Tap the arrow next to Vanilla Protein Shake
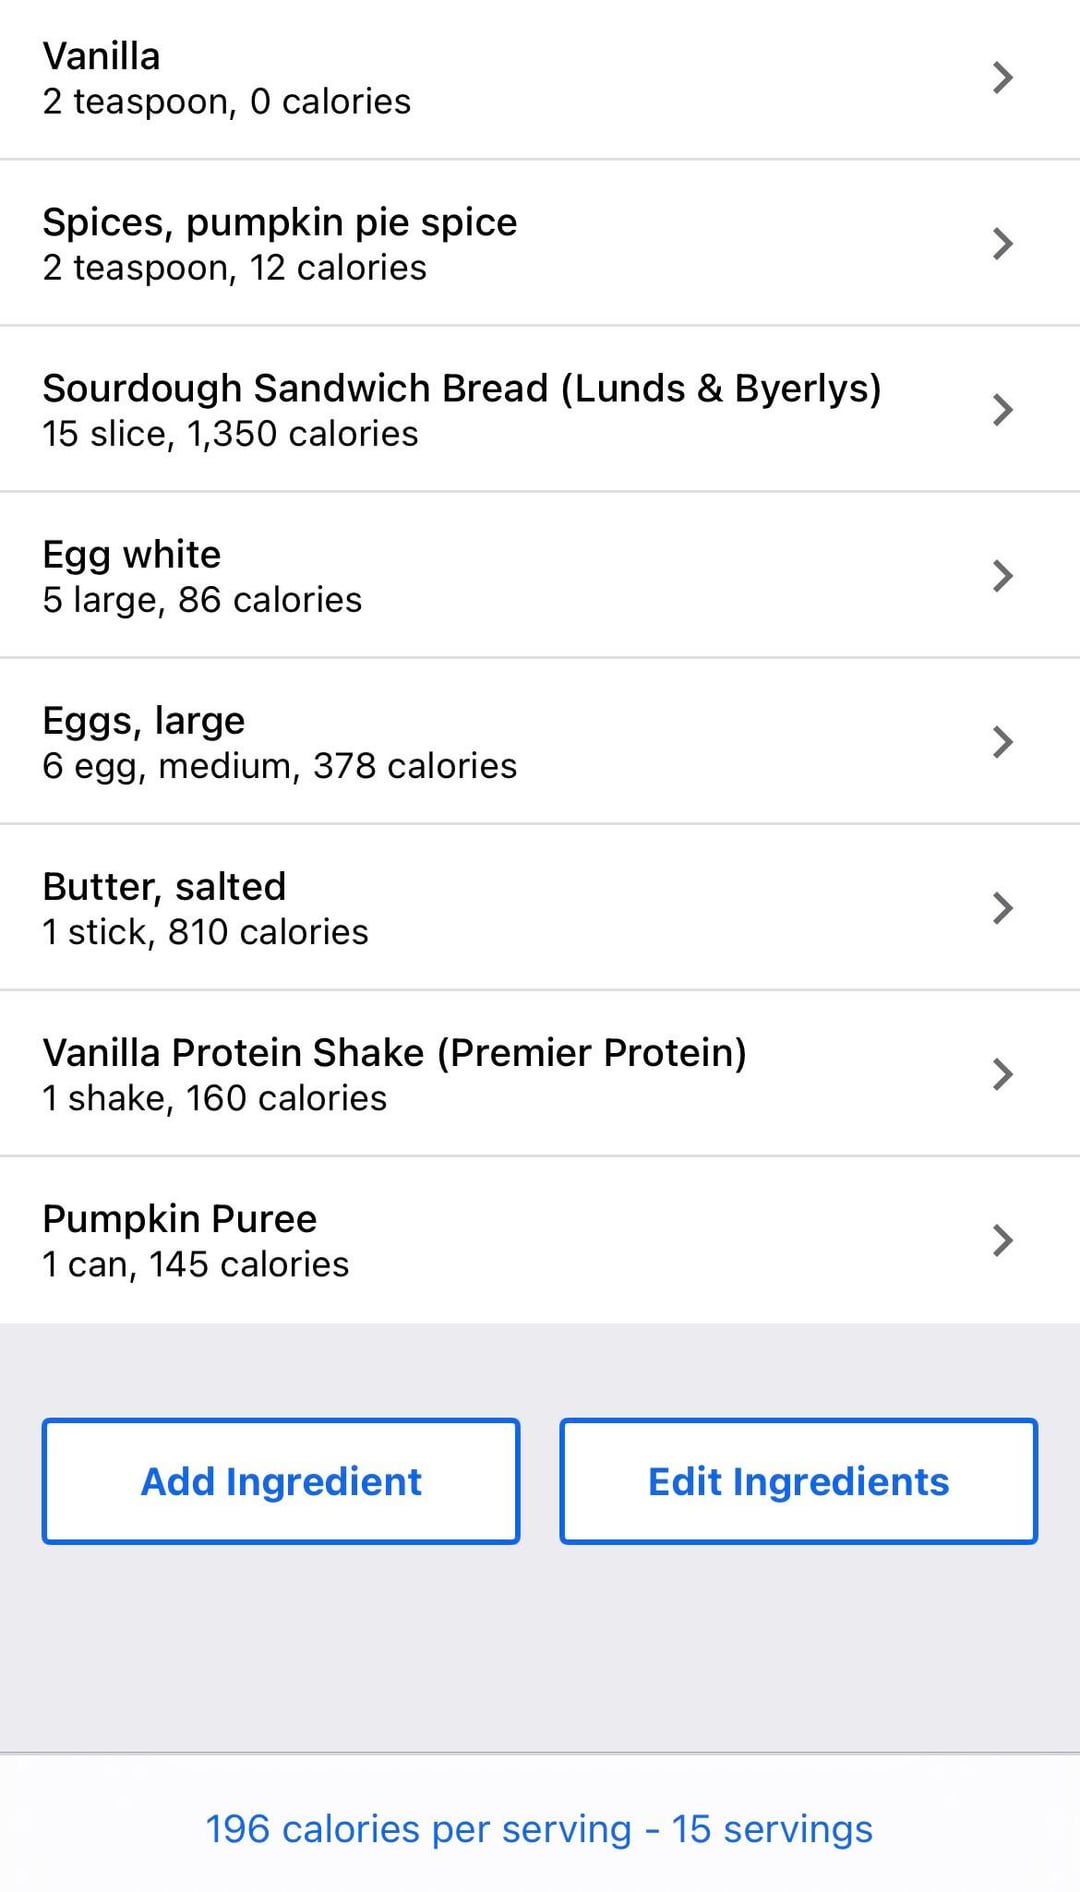Screen dimensions: 1080x1892 point(1002,1074)
